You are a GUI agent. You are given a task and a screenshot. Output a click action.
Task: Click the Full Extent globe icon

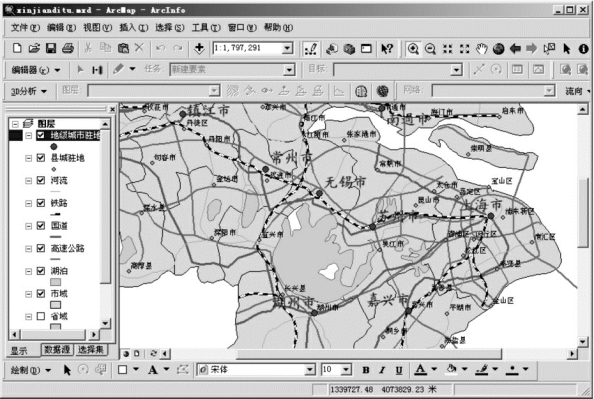pos(499,49)
